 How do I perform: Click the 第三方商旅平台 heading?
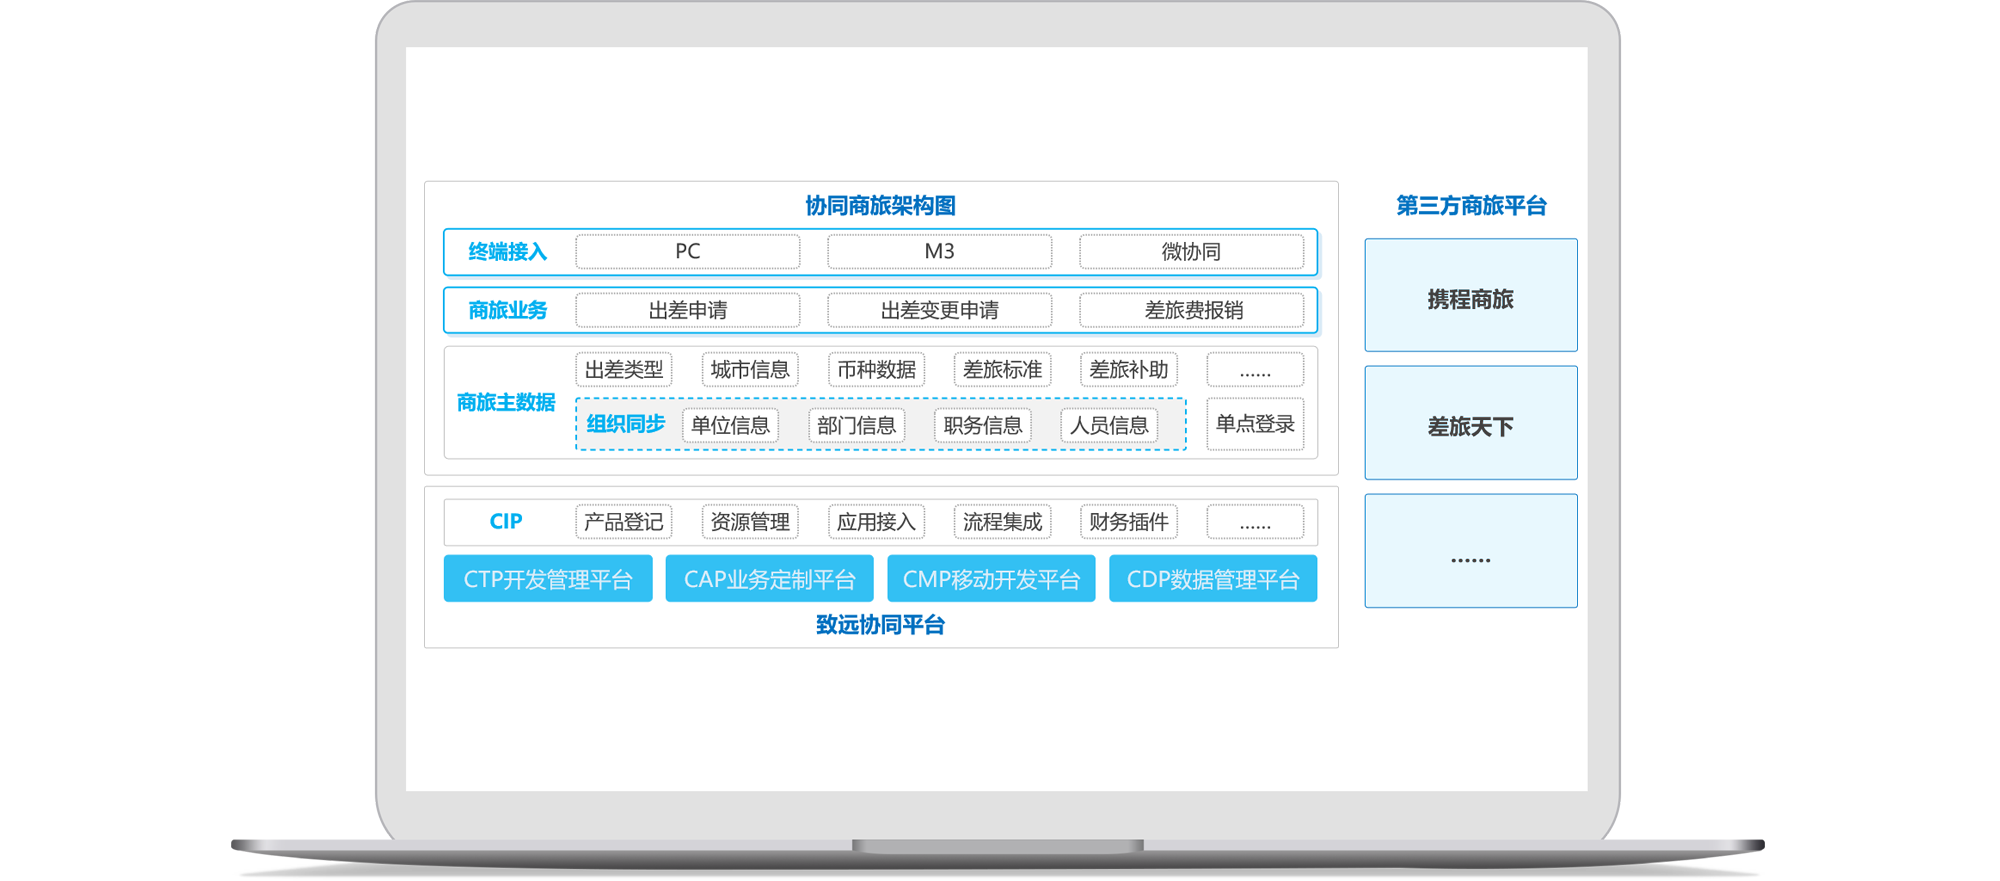coord(1471,206)
